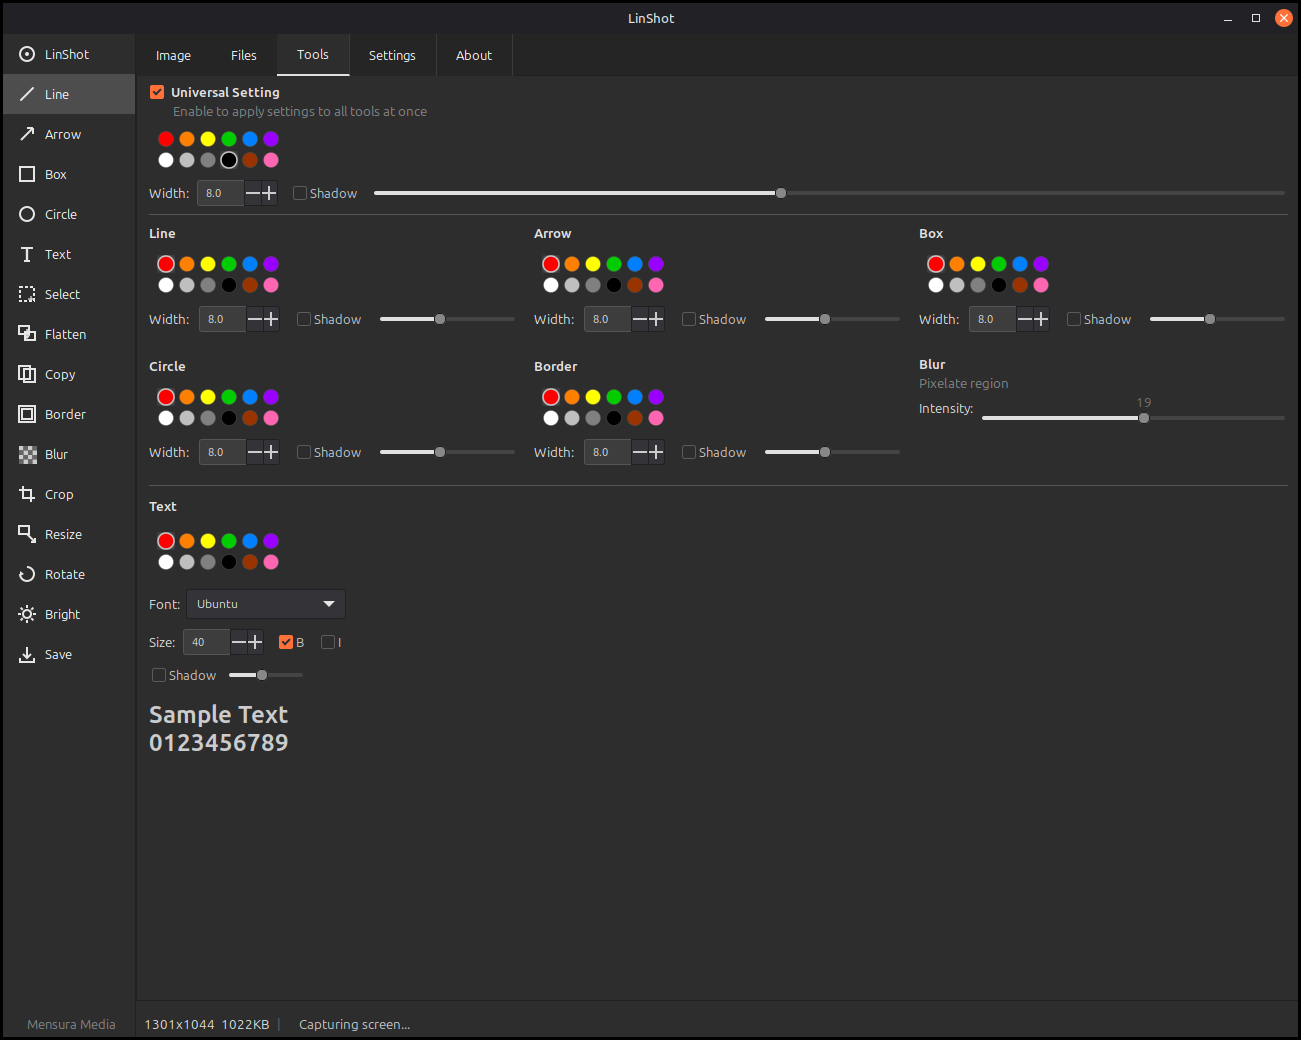
Task: Click the Select region tool icon
Action: click(27, 294)
